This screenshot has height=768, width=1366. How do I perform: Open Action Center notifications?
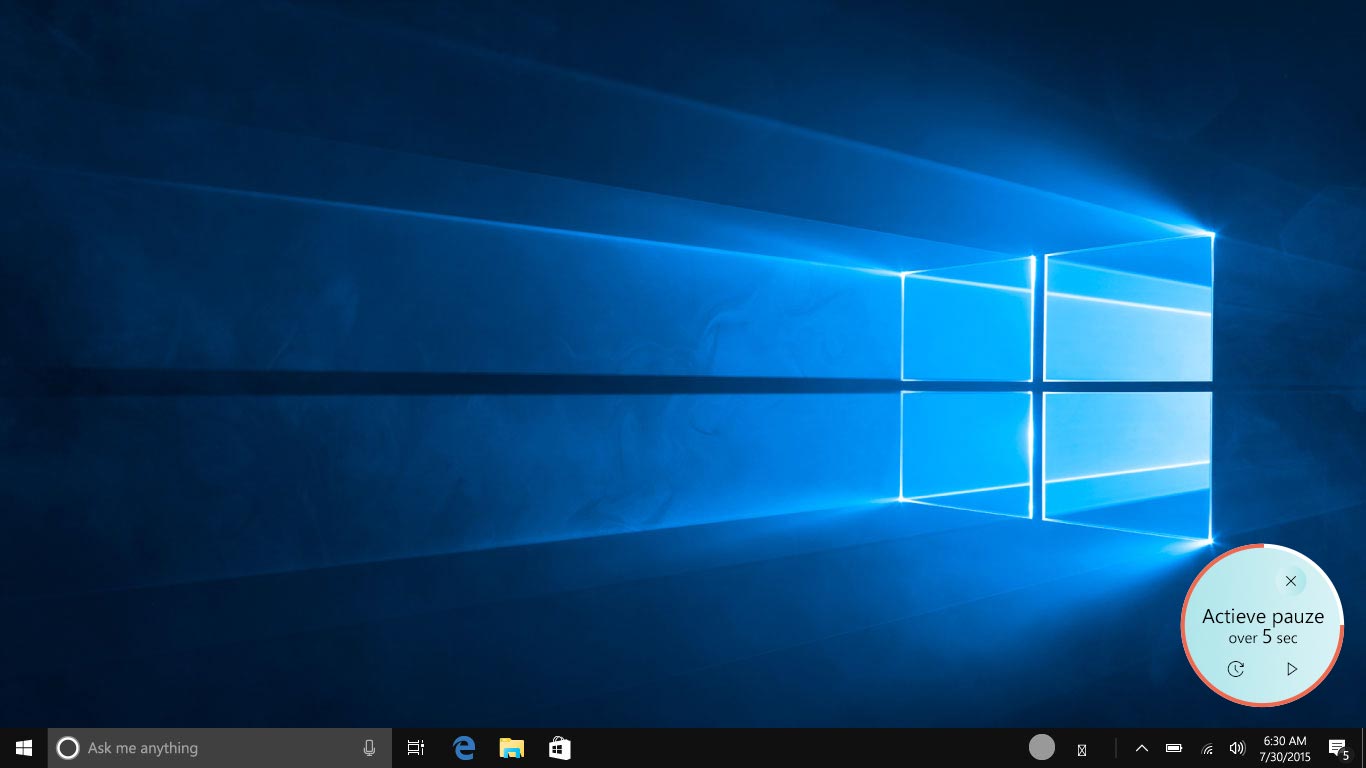(x=1337, y=748)
